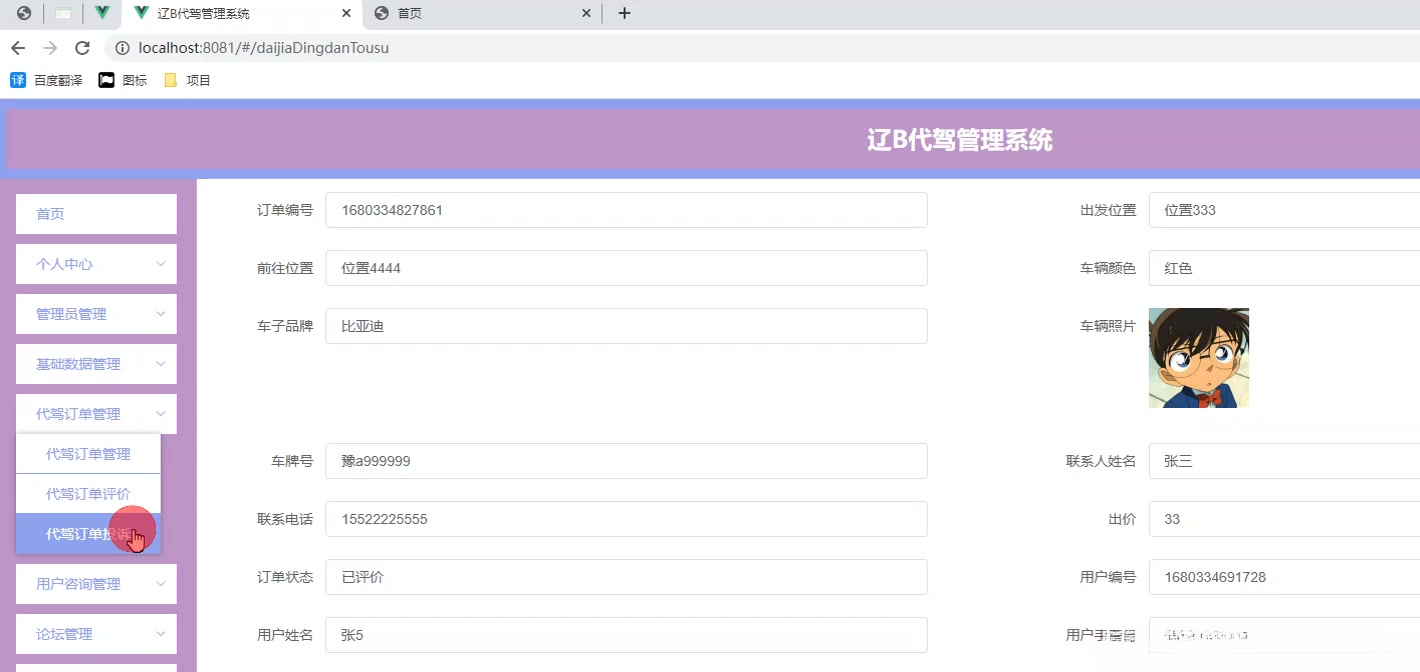The width and height of the screenshot is (1420, 672).
Task: Open the 代驾订单投诉 submenu item
Action: pyautogui.click(x=88, y=534)
